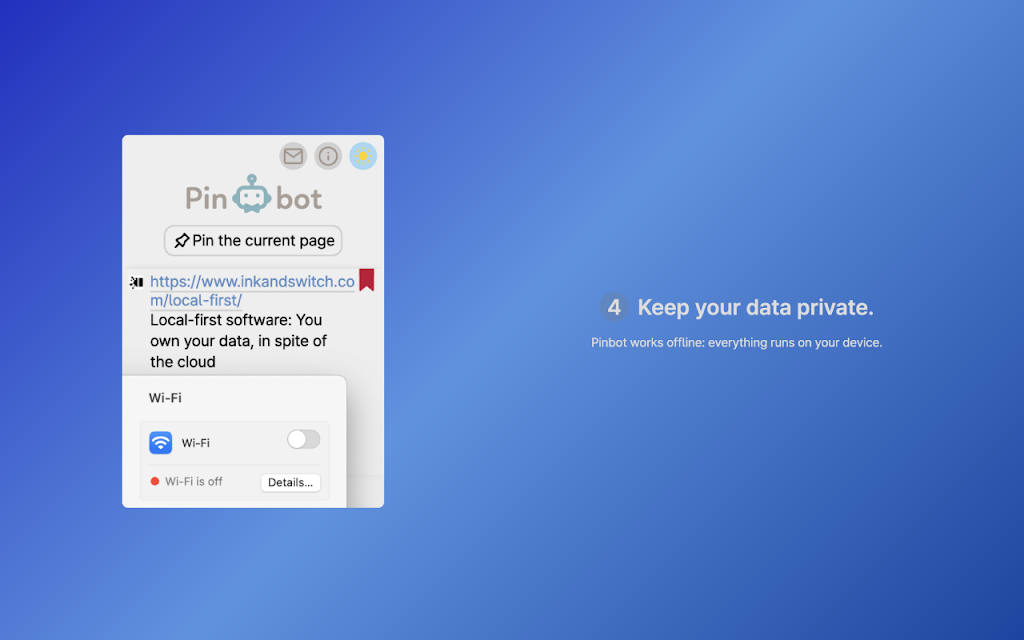The width and height of the screenshot is (1024, 640).
Task: Click the 'Local-first software' page title text
Action: pyautogui.click(x=238, y=341)
